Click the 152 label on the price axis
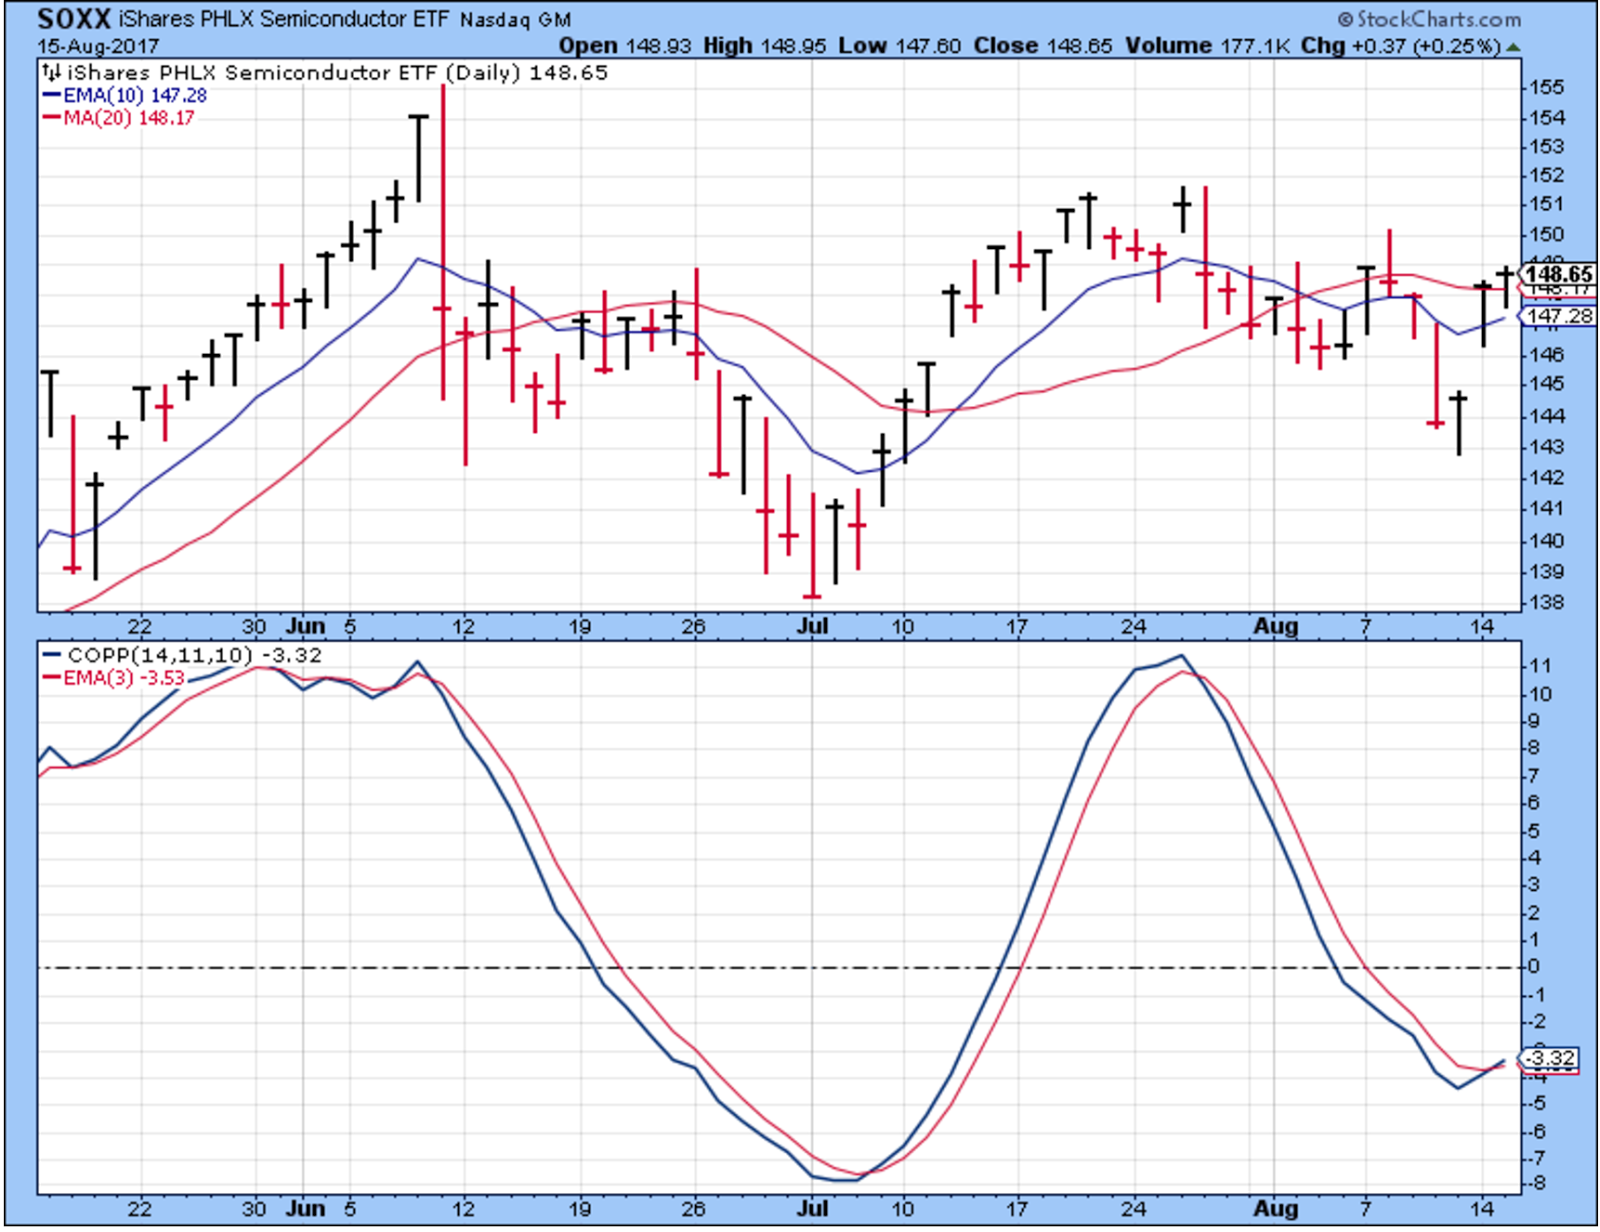 1545,176
